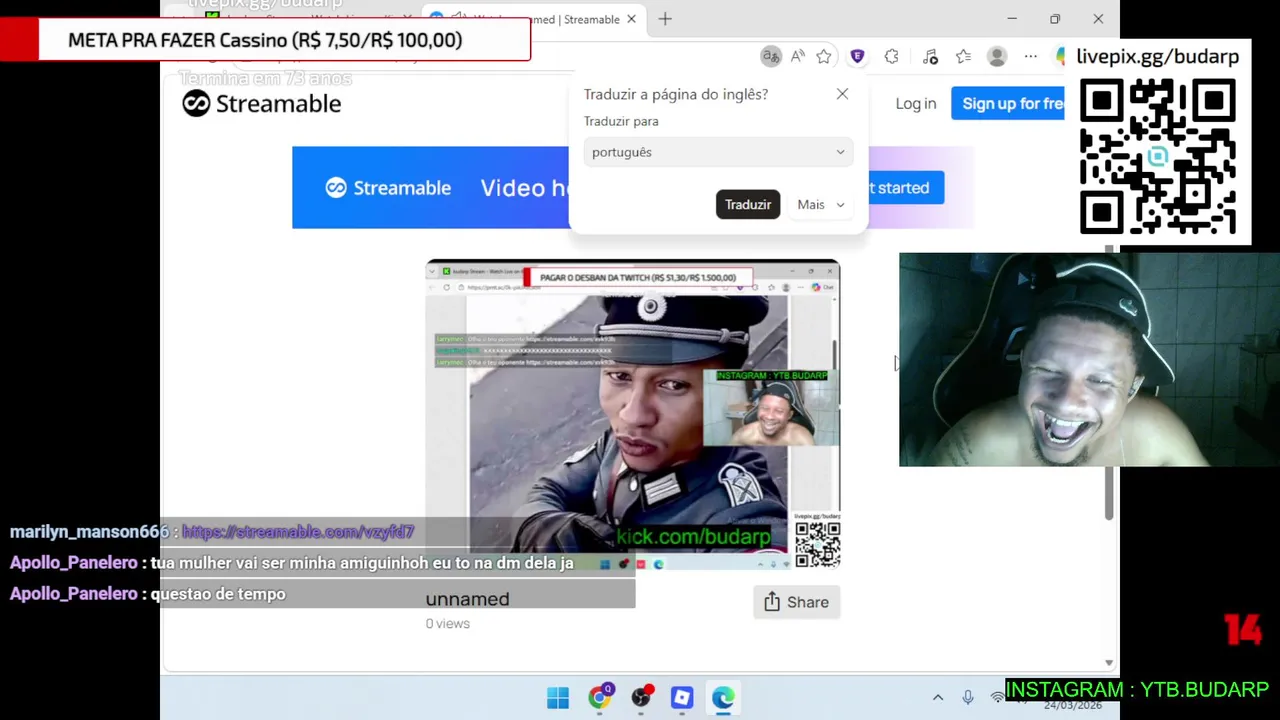Close the Streamable browser tab

click(x=631, y=19)
